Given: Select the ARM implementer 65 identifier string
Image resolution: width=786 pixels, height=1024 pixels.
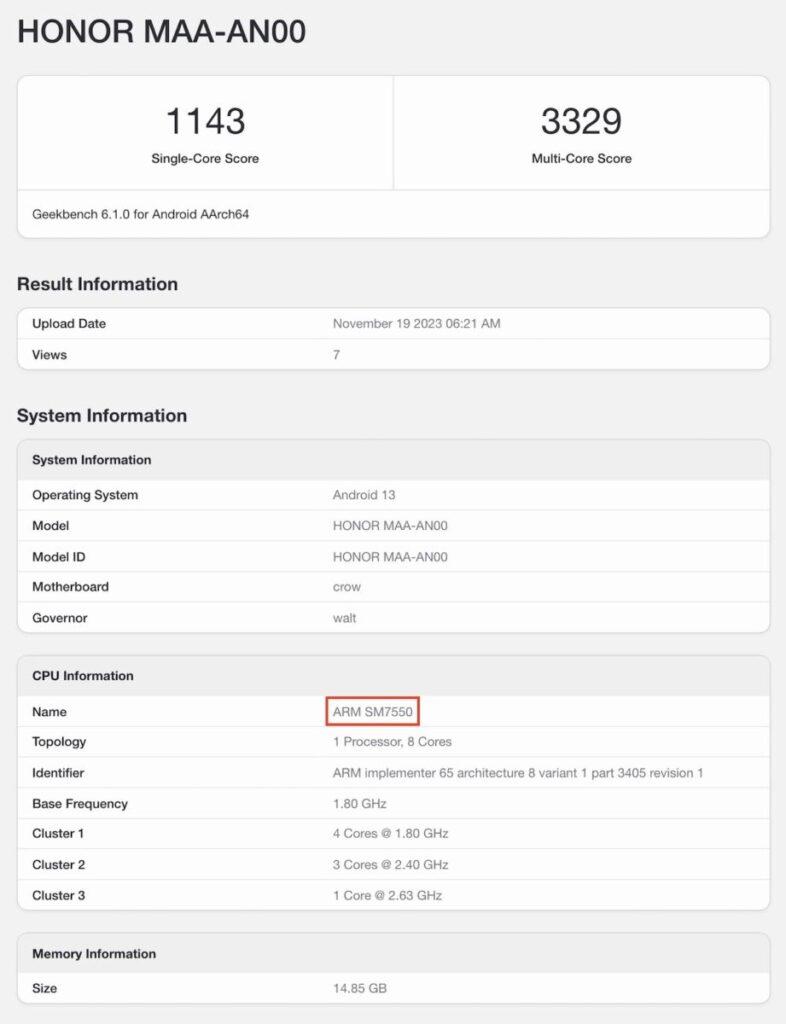Looking at the screenshot, I should click(x=518, y=773).
